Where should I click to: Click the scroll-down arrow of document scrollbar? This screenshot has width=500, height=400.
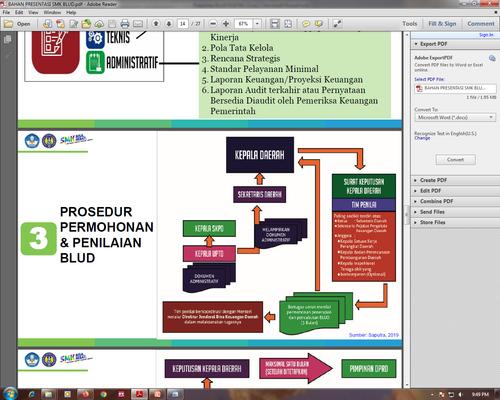(x=406, y=385)
